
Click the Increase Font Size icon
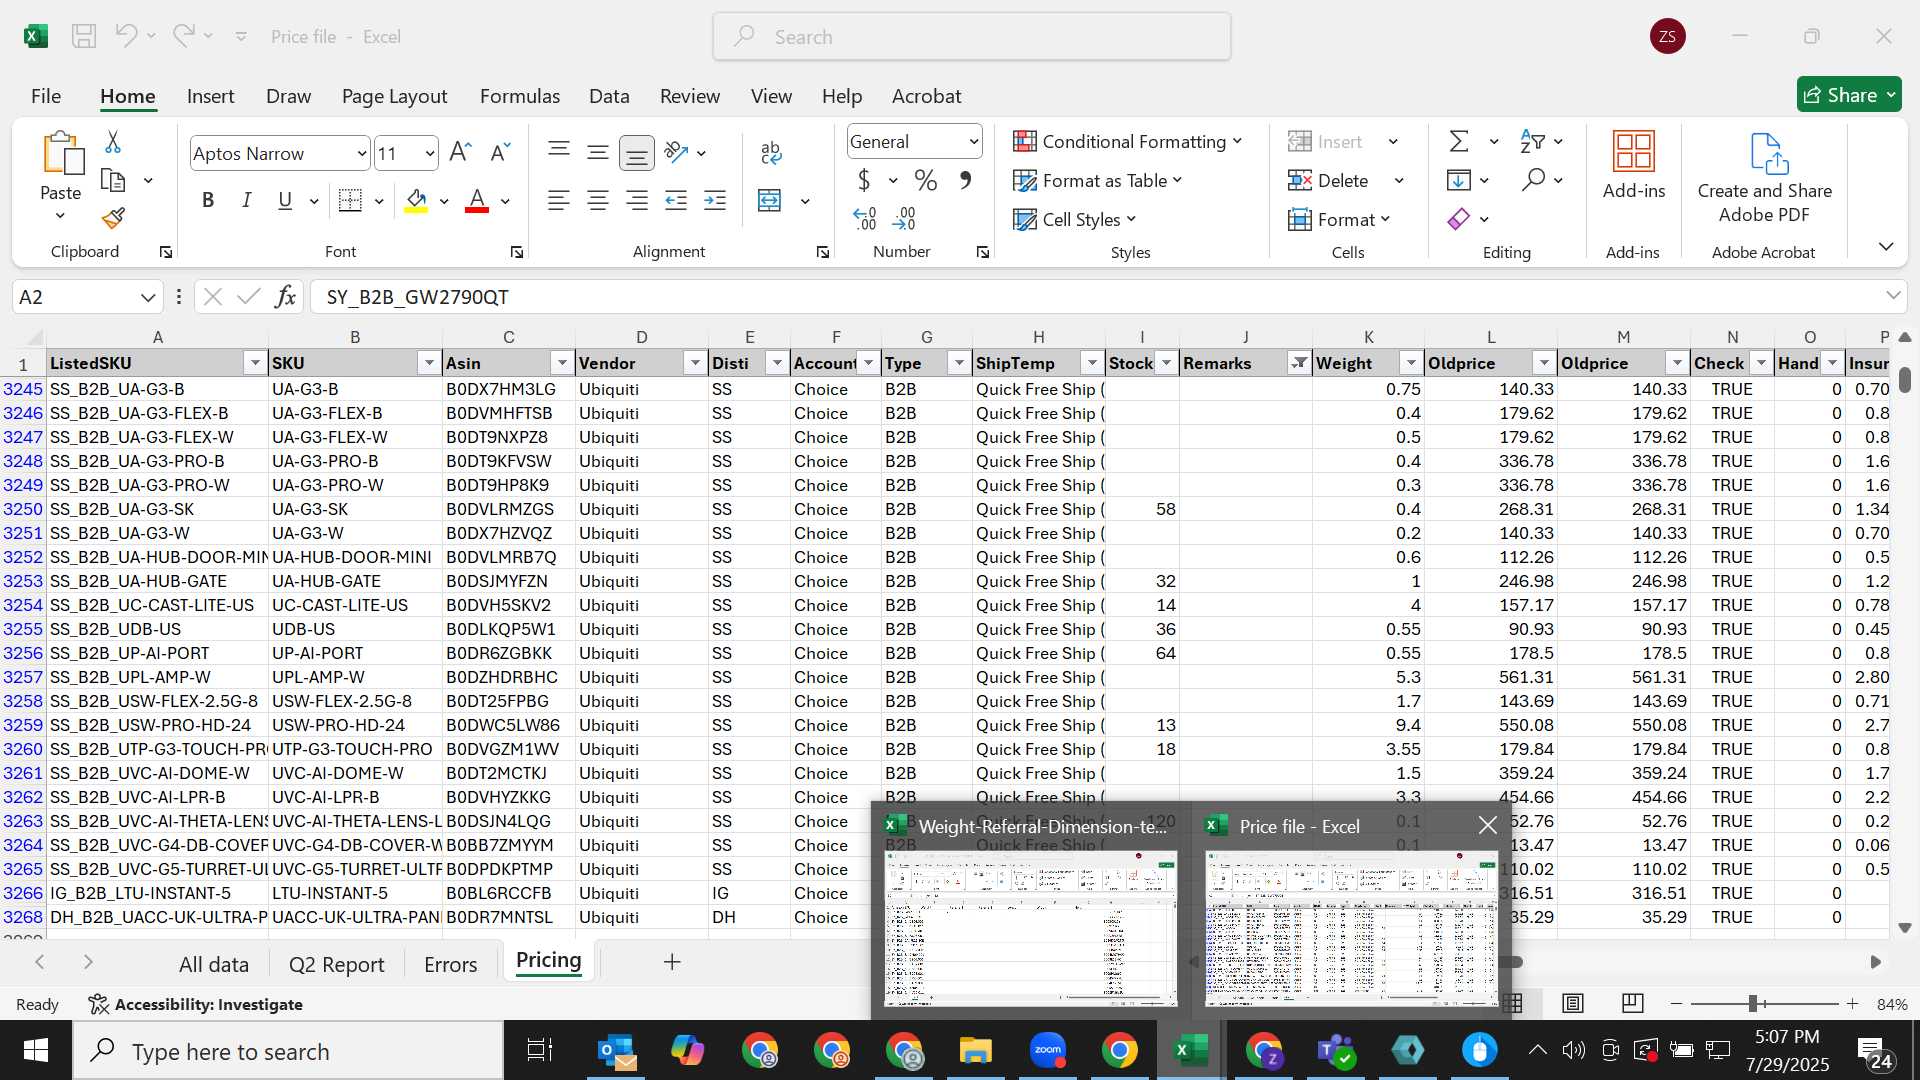(x=460, y=152)
